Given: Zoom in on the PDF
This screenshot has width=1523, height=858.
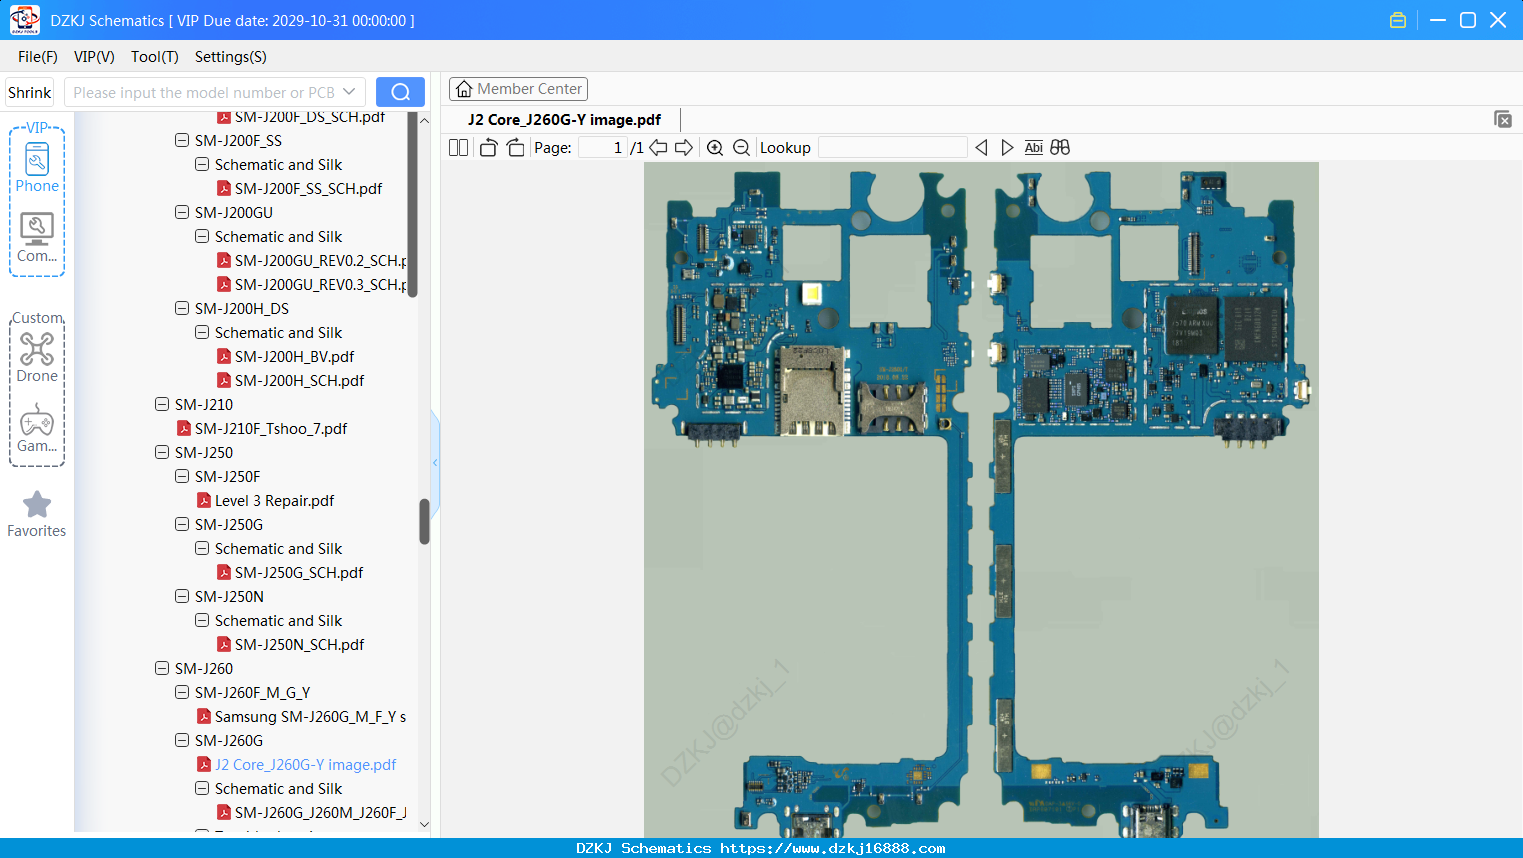Looking at the screenshot, I should tap(715, 148).
